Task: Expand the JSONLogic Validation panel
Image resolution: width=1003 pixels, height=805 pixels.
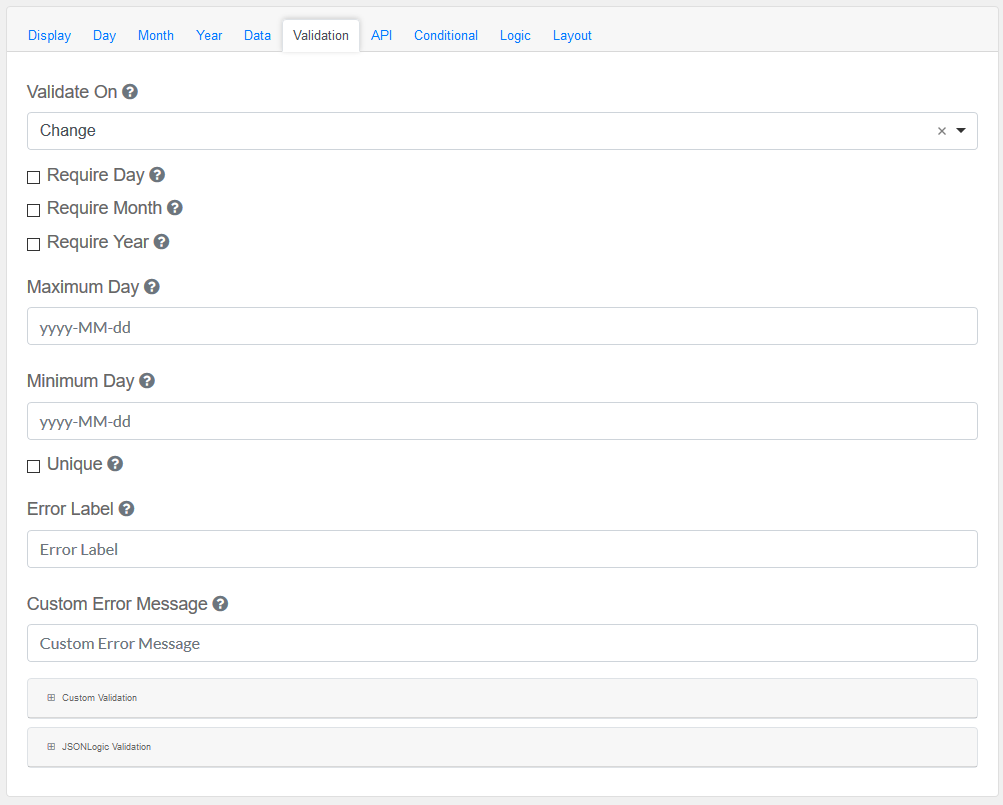Action: pyautogui.click(x=106, y=747)
